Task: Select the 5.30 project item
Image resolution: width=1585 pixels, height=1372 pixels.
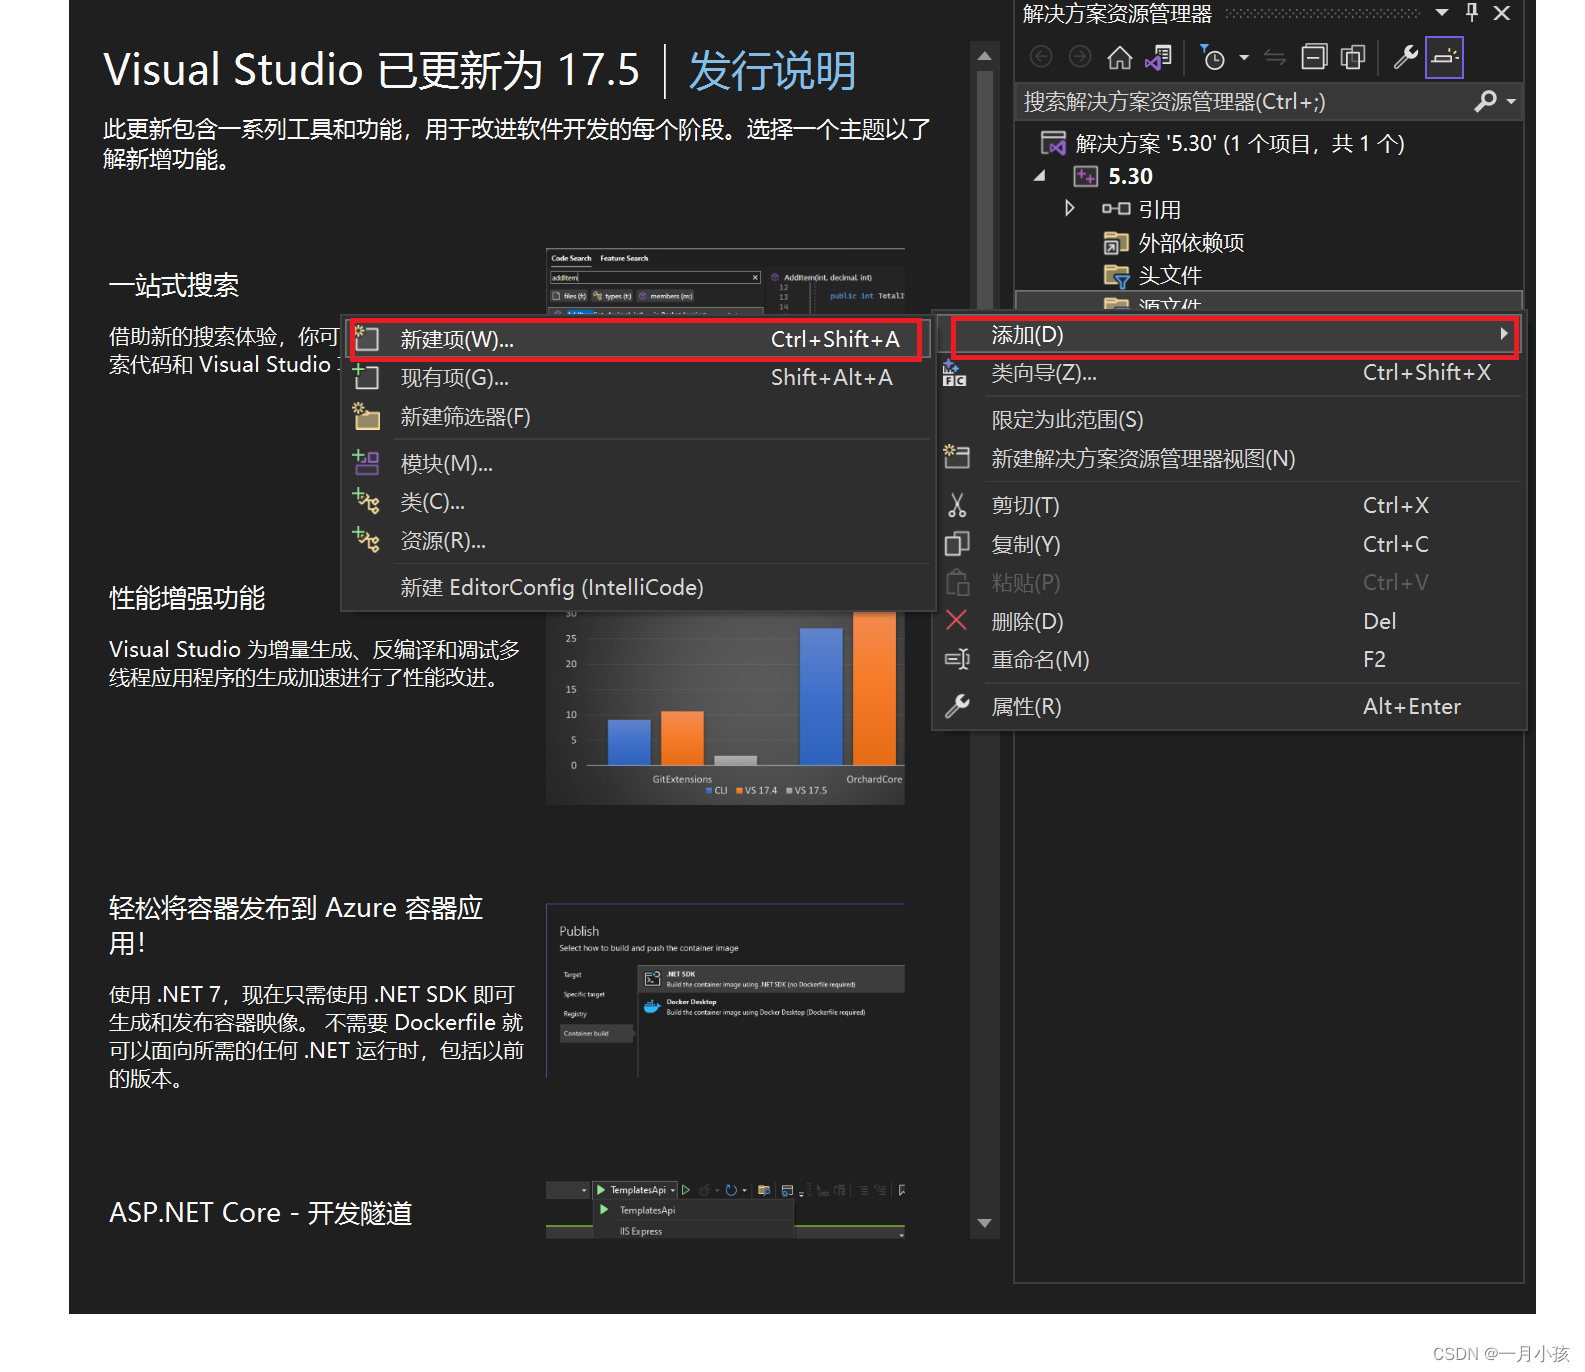Action: click(x=1130, y=177)
